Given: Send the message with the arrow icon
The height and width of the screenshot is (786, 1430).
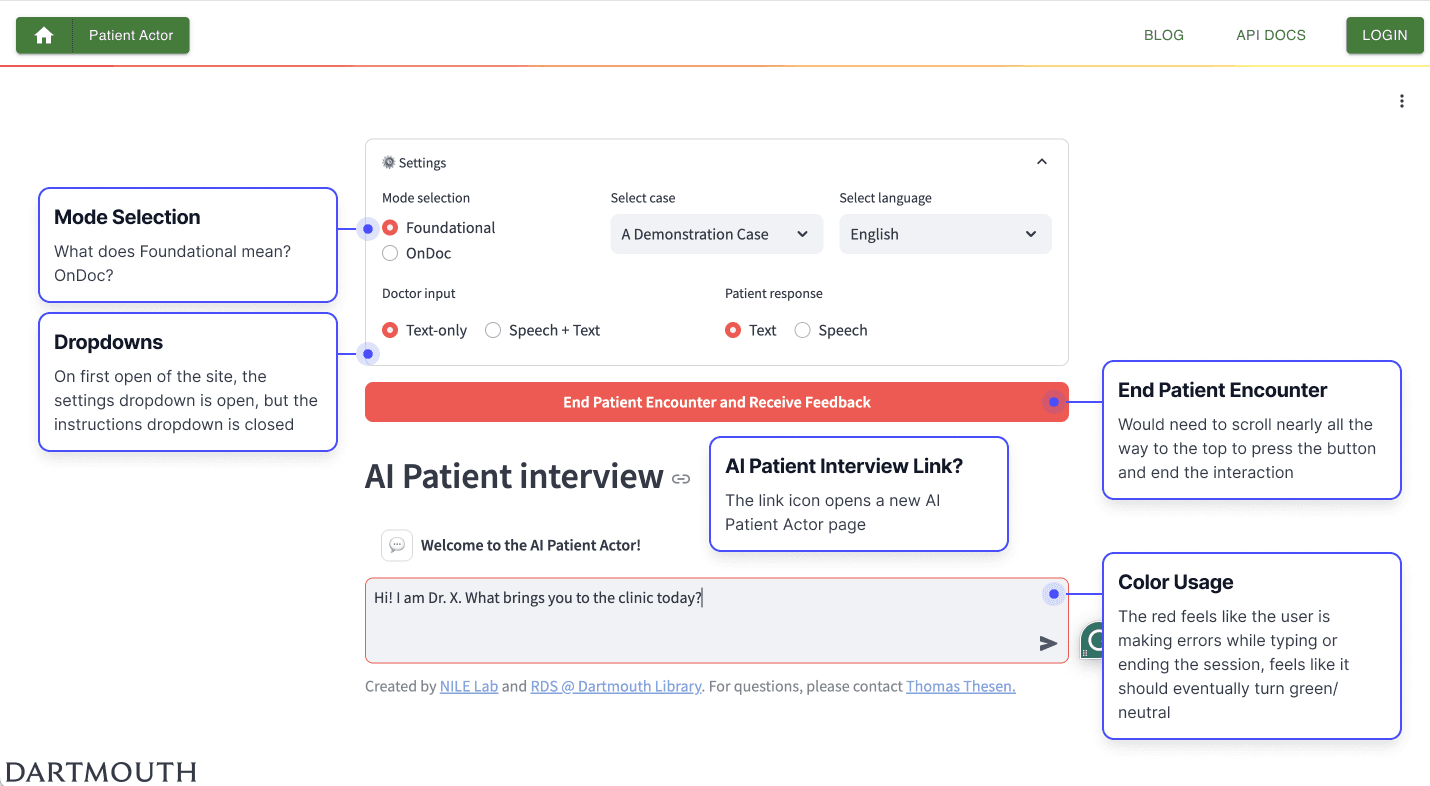Looking at the screenshot, I should pos(1048,643).
